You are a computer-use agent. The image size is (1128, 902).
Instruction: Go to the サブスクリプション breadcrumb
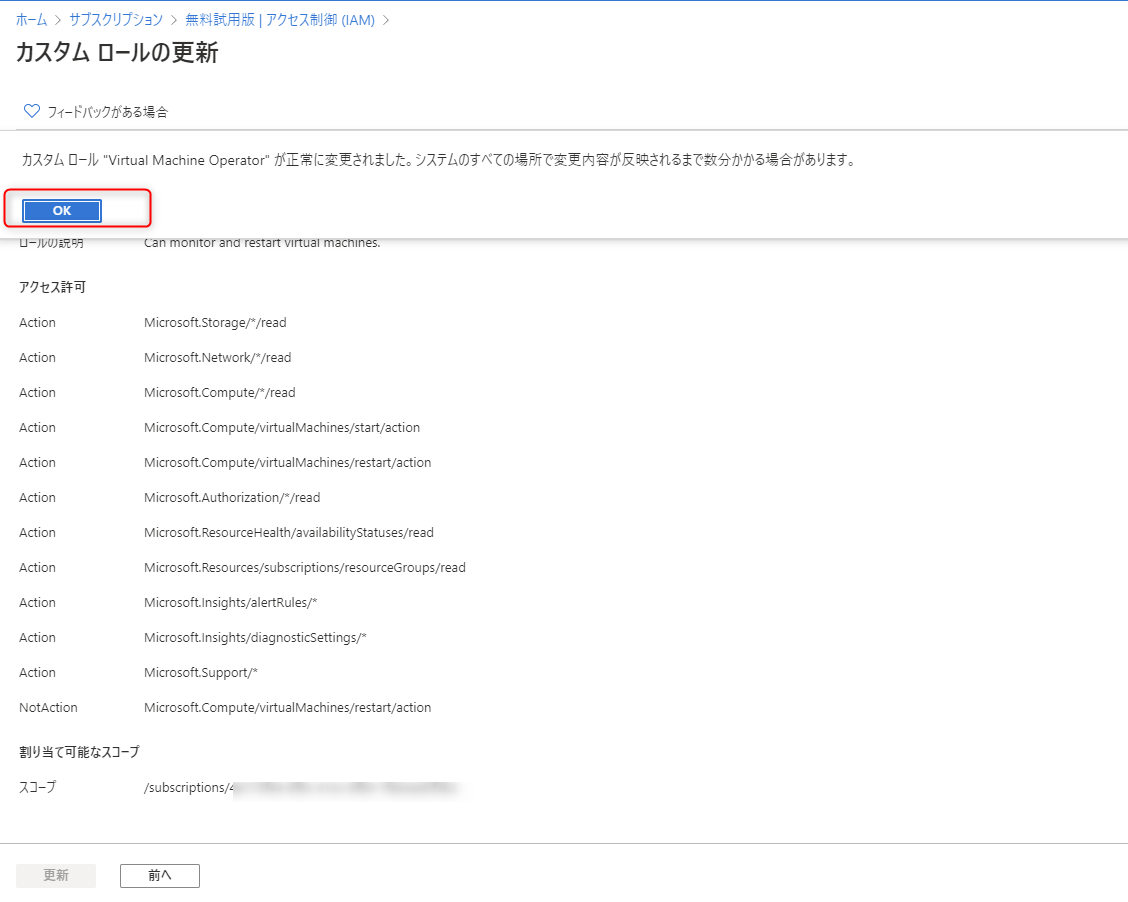[116, 20]
